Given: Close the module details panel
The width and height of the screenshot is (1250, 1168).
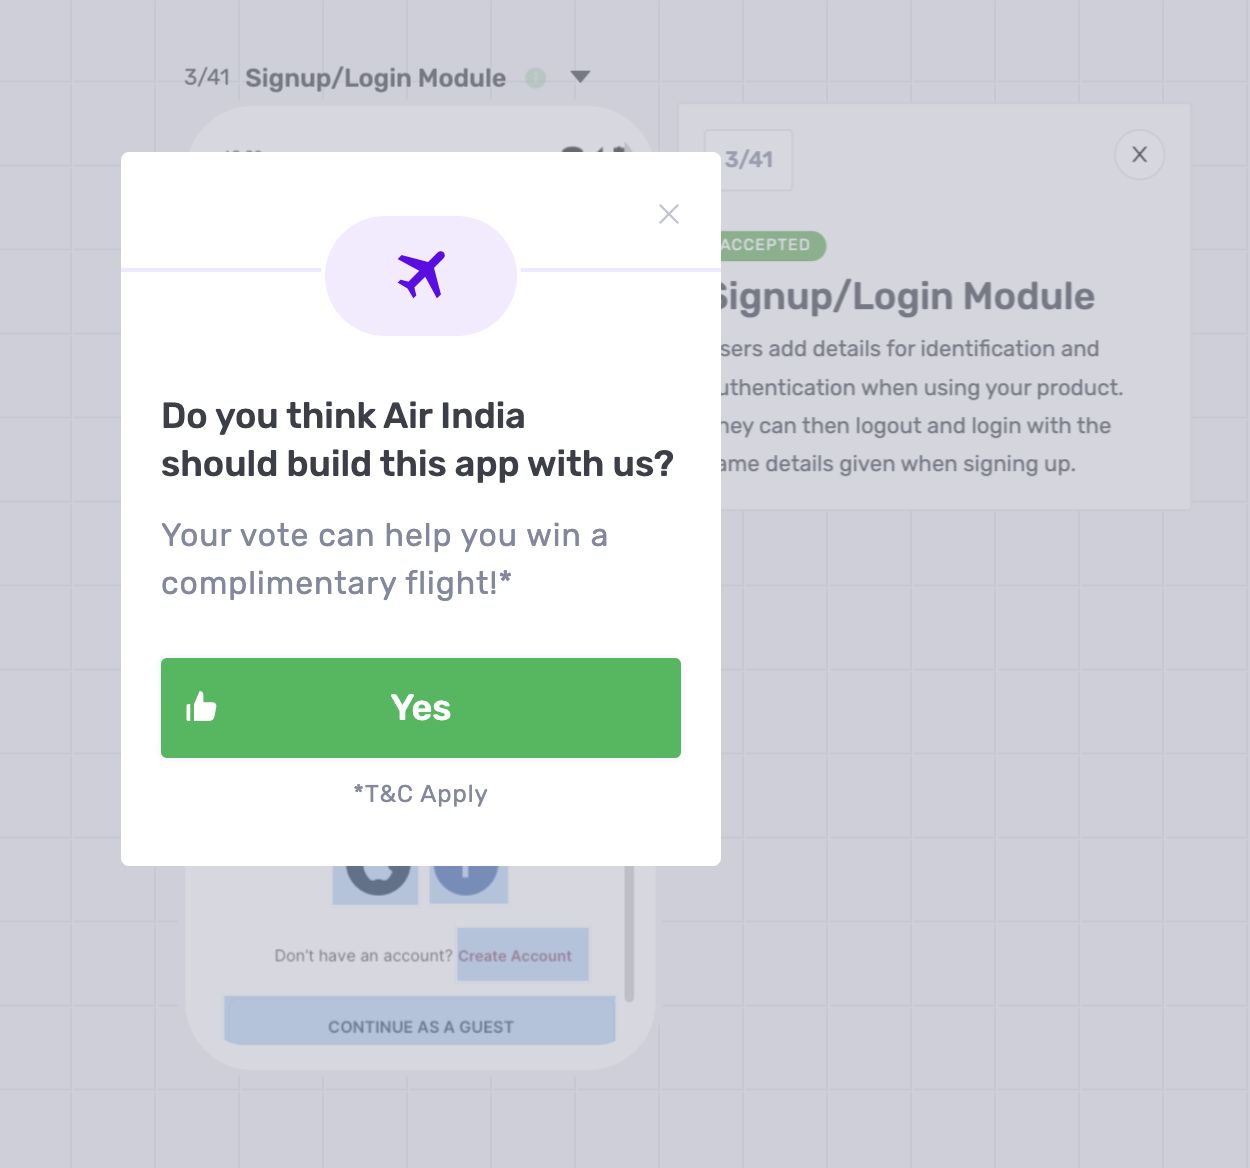Looking at the screenshot, I should point(1139,155).
